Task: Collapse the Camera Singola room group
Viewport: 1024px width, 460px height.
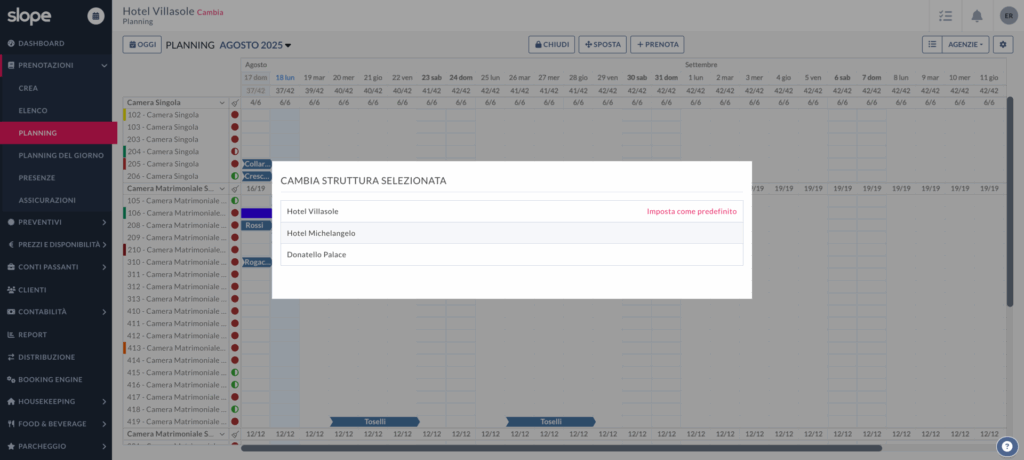Action: pyautogui.click(x=222, y=103)
